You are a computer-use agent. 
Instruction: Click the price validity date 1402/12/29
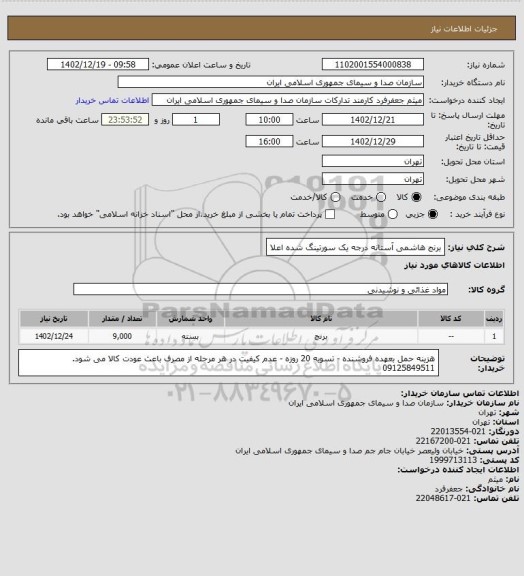tap(373, 141)
